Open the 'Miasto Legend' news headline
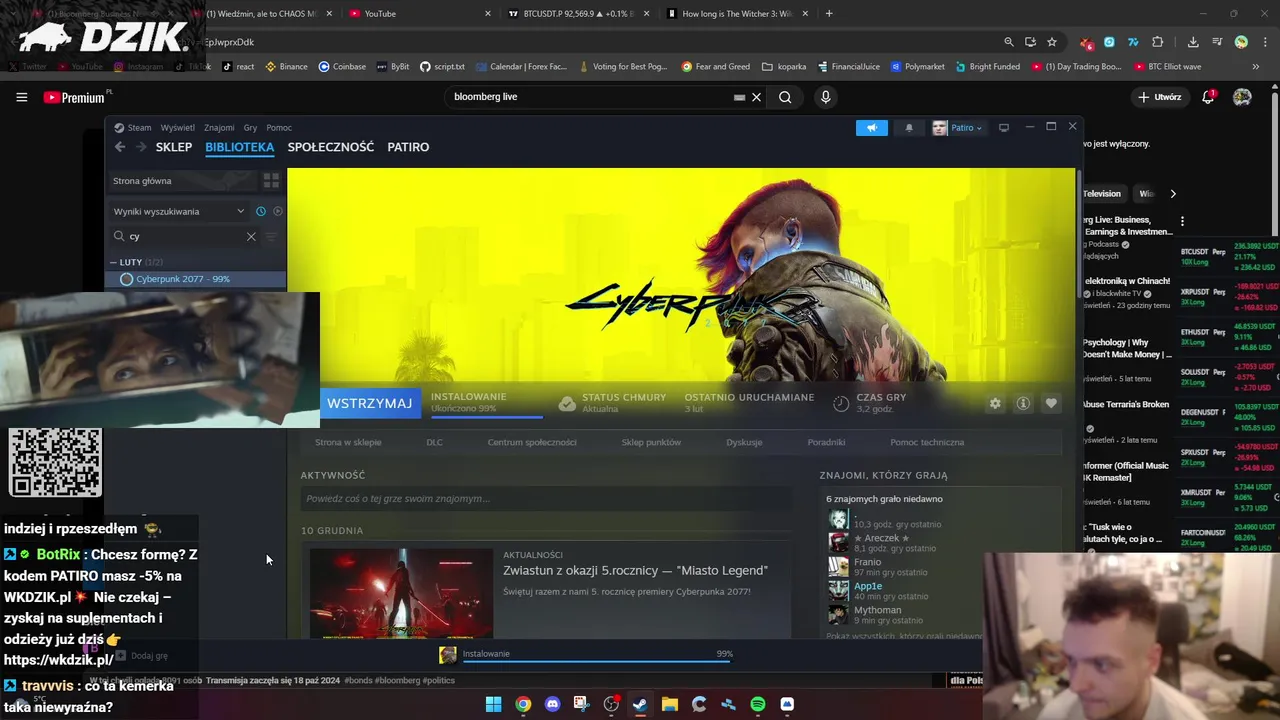 pos(635,570)
